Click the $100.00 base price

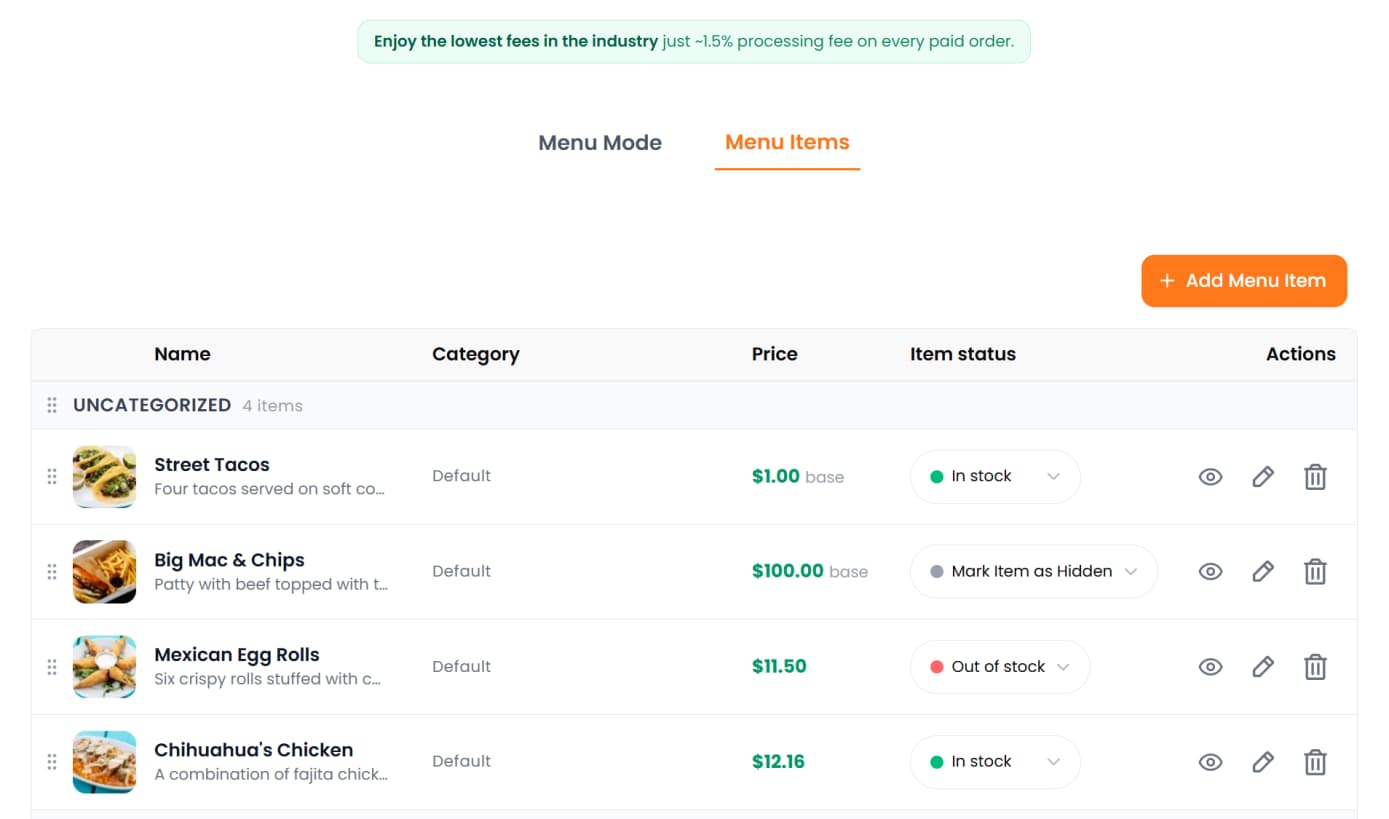[x=810, y=572]
